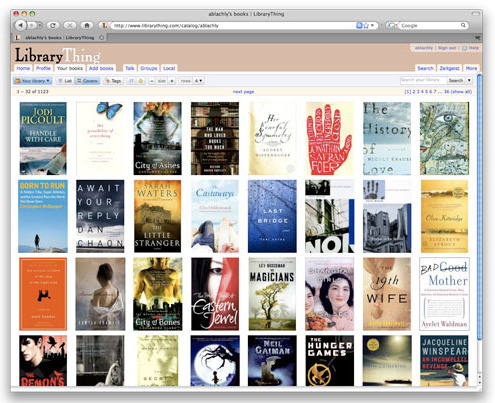Image resolution: width=495 pixels, height=403 pixels.
Task: Open the Groups tab
Action: click(x=149, y=68)
